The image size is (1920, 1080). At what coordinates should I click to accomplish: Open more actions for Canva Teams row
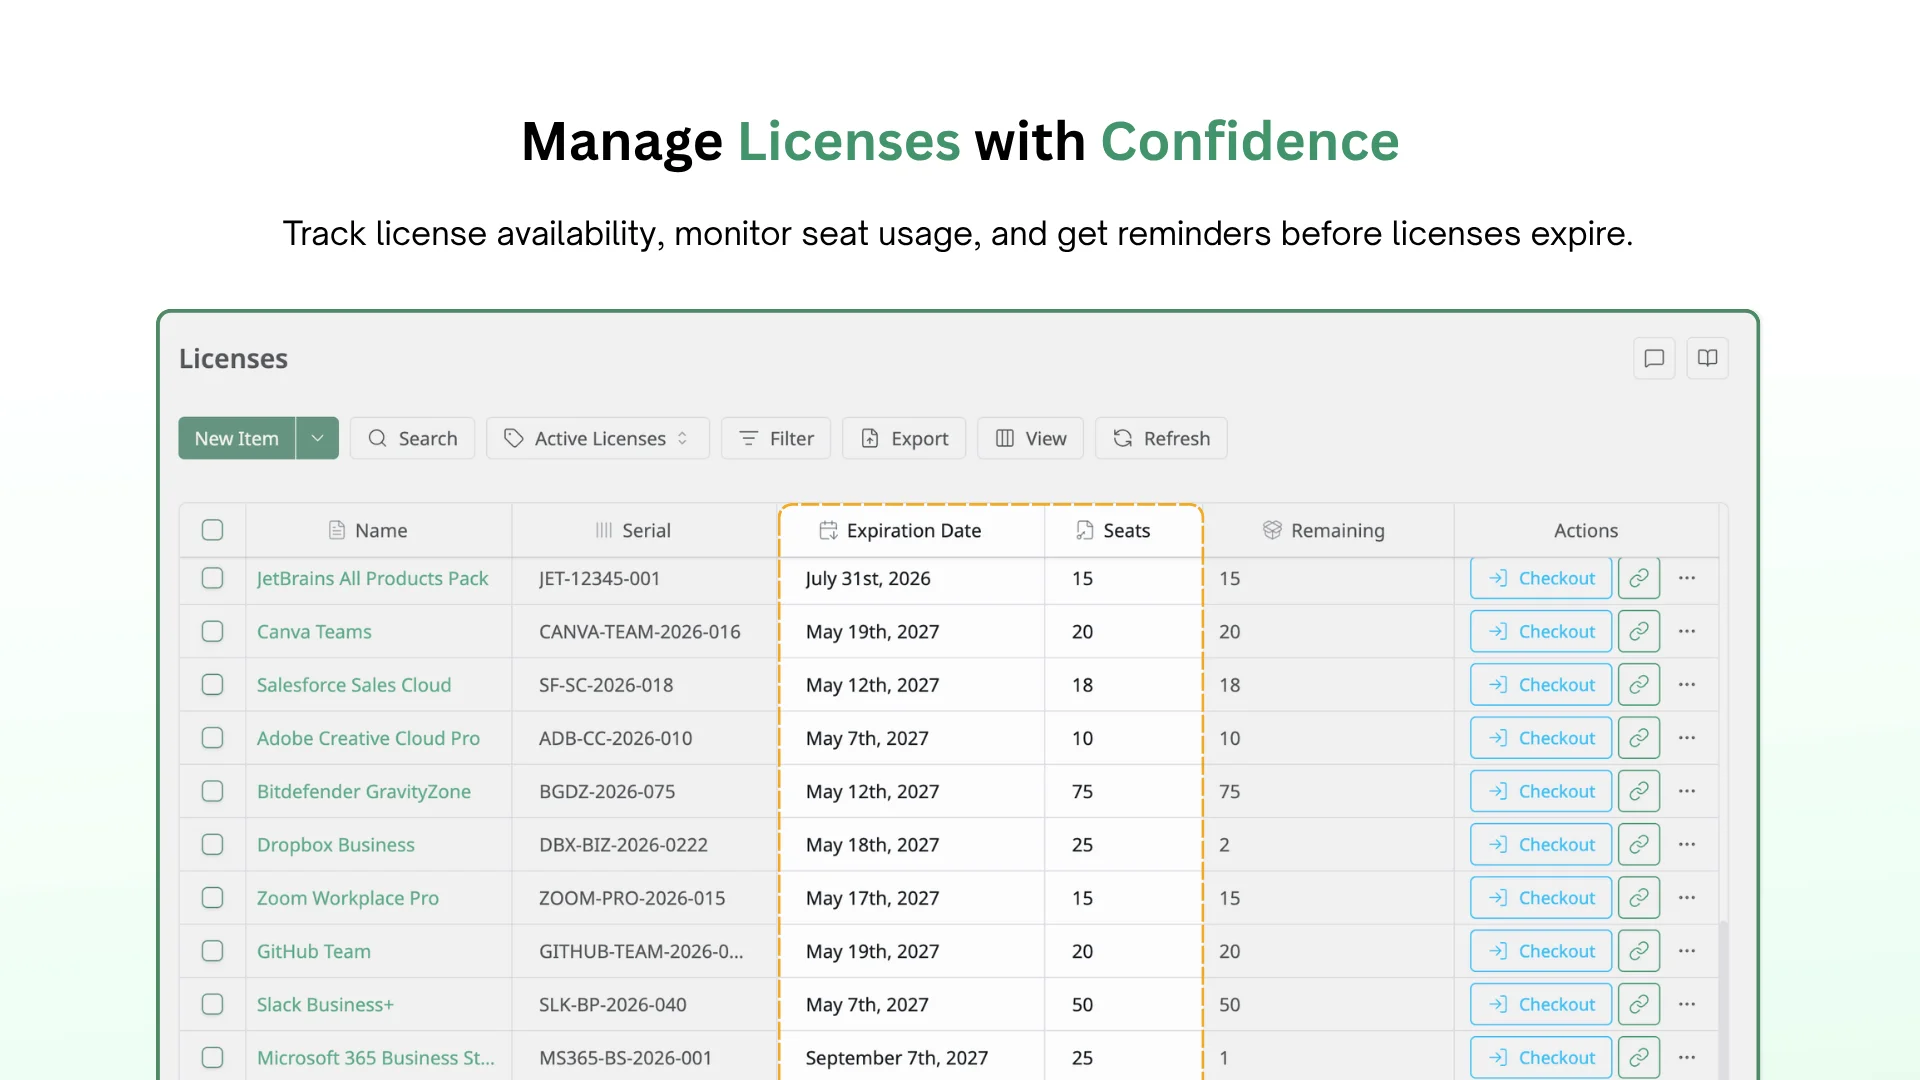pos(1687,631)
